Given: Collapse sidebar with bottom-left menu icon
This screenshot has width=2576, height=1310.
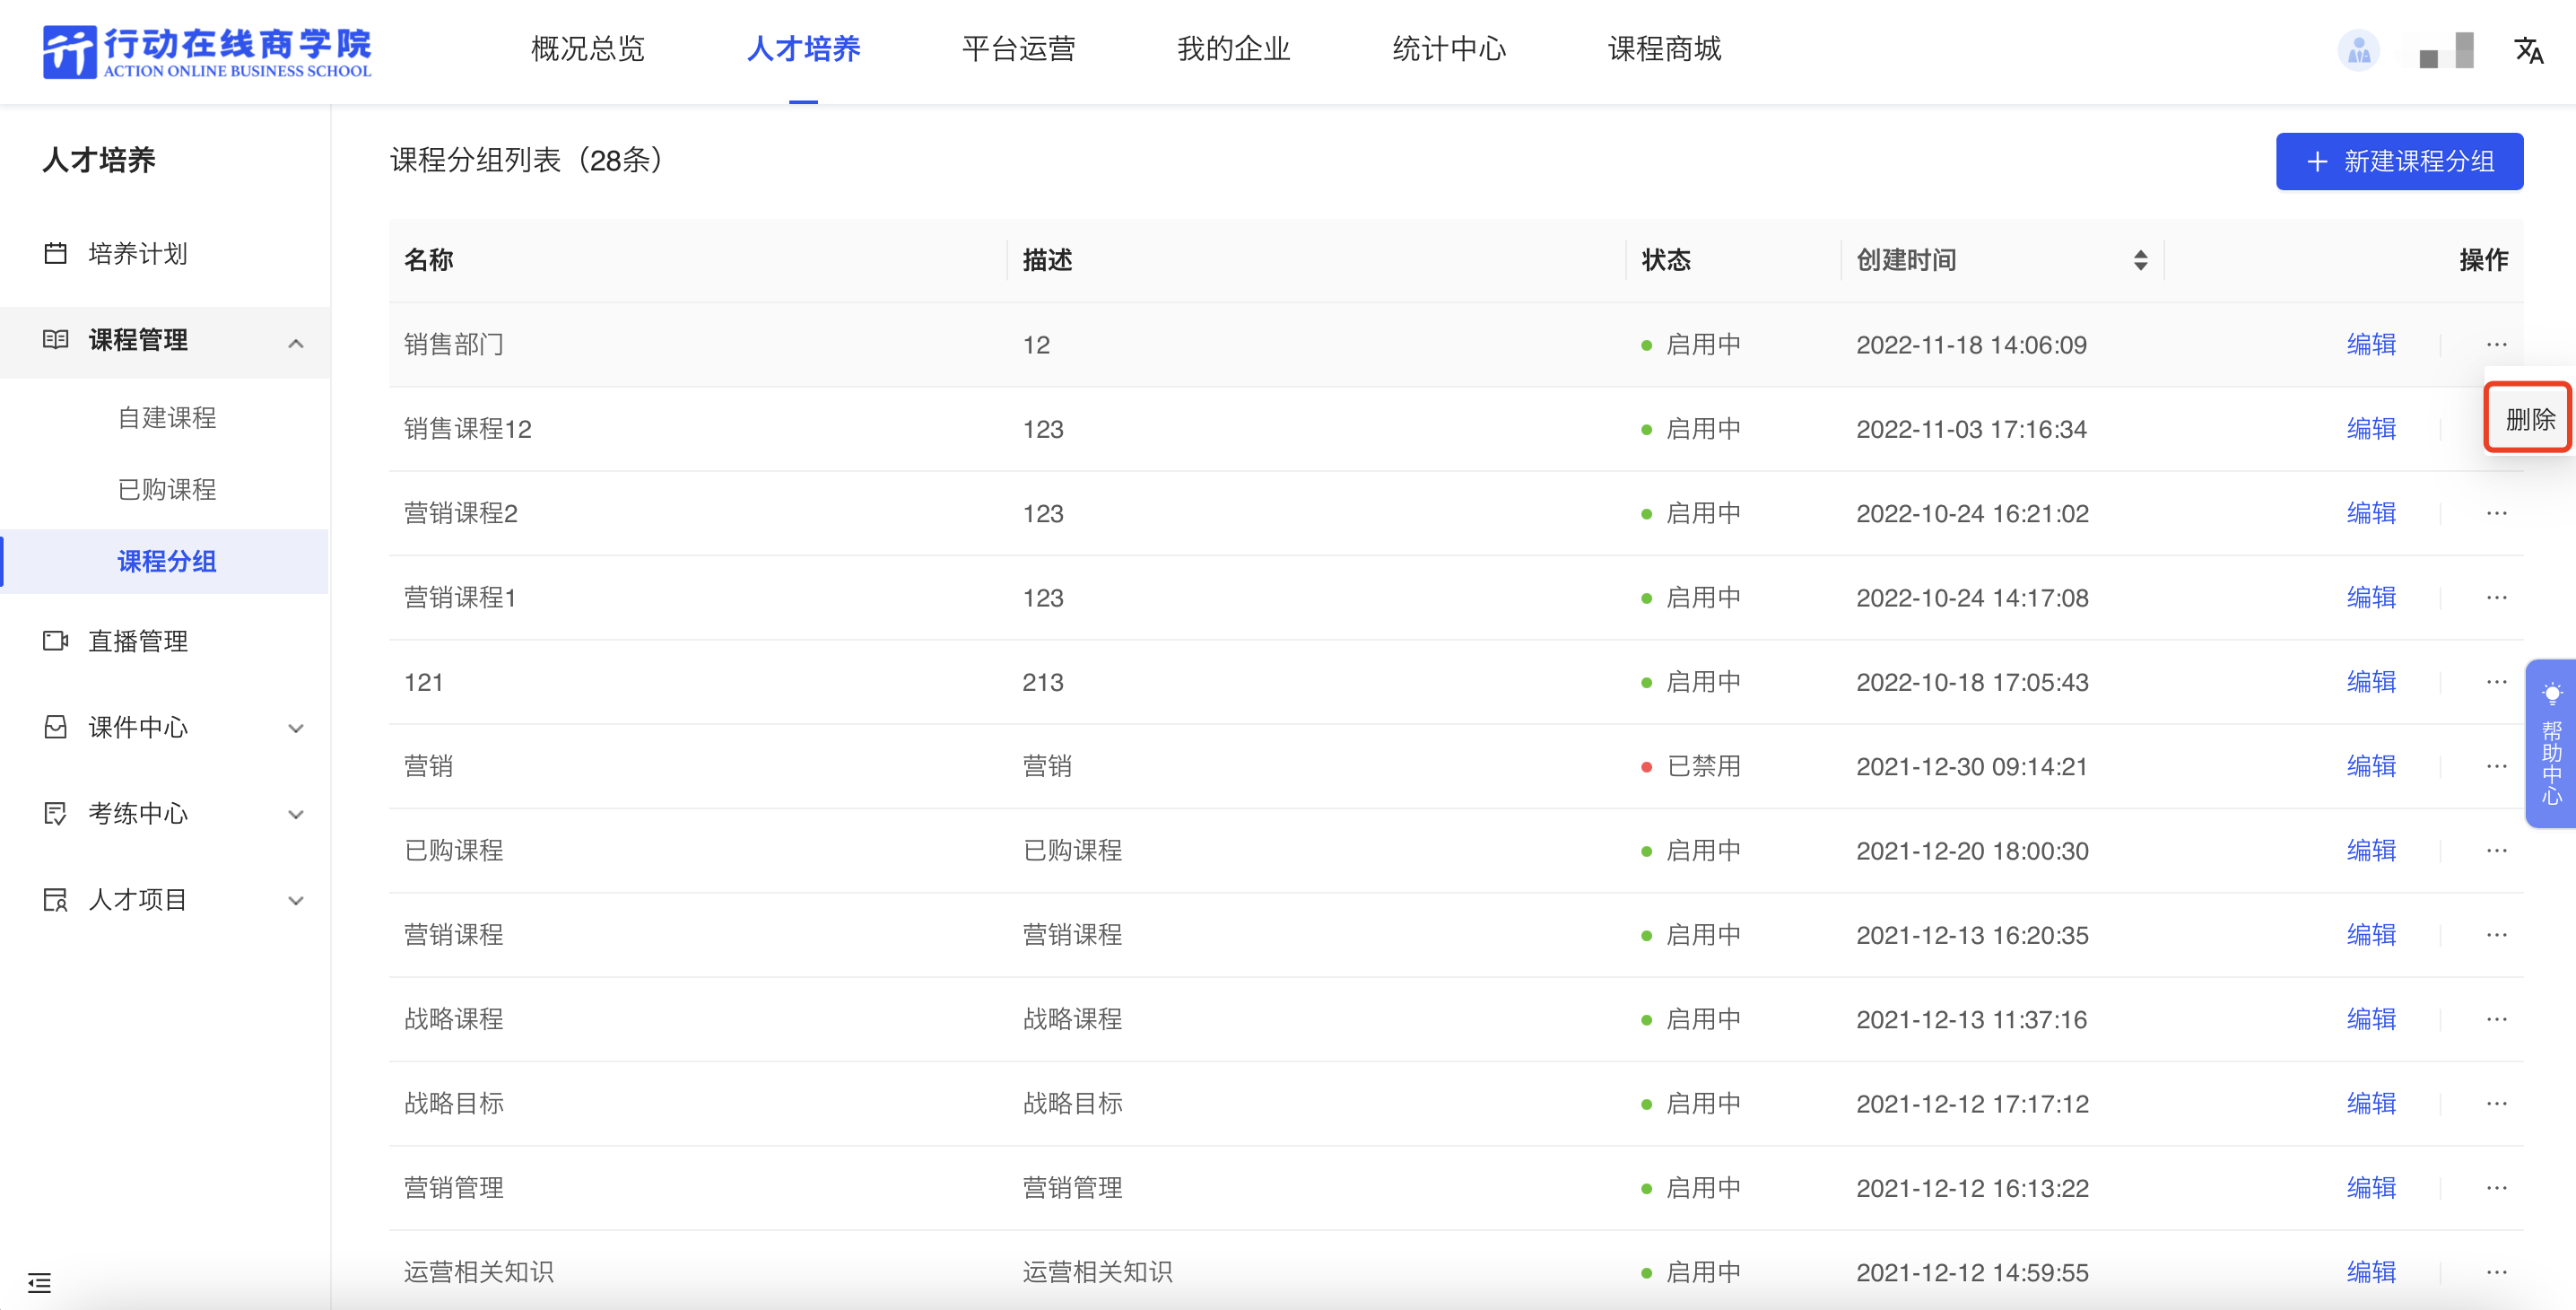Looking at the screenshot, I should 39,1282.
